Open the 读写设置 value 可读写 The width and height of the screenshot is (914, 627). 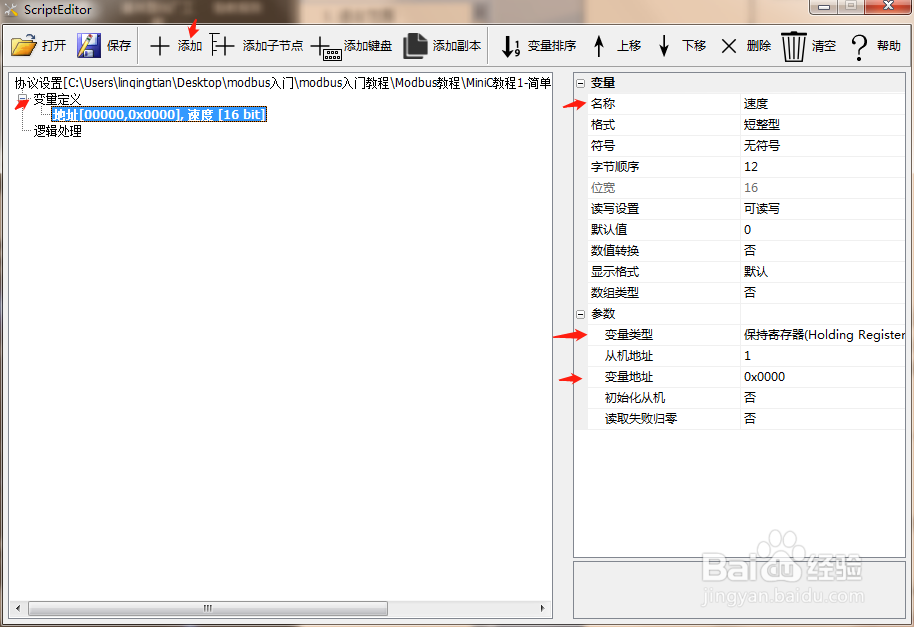(822, 209)
